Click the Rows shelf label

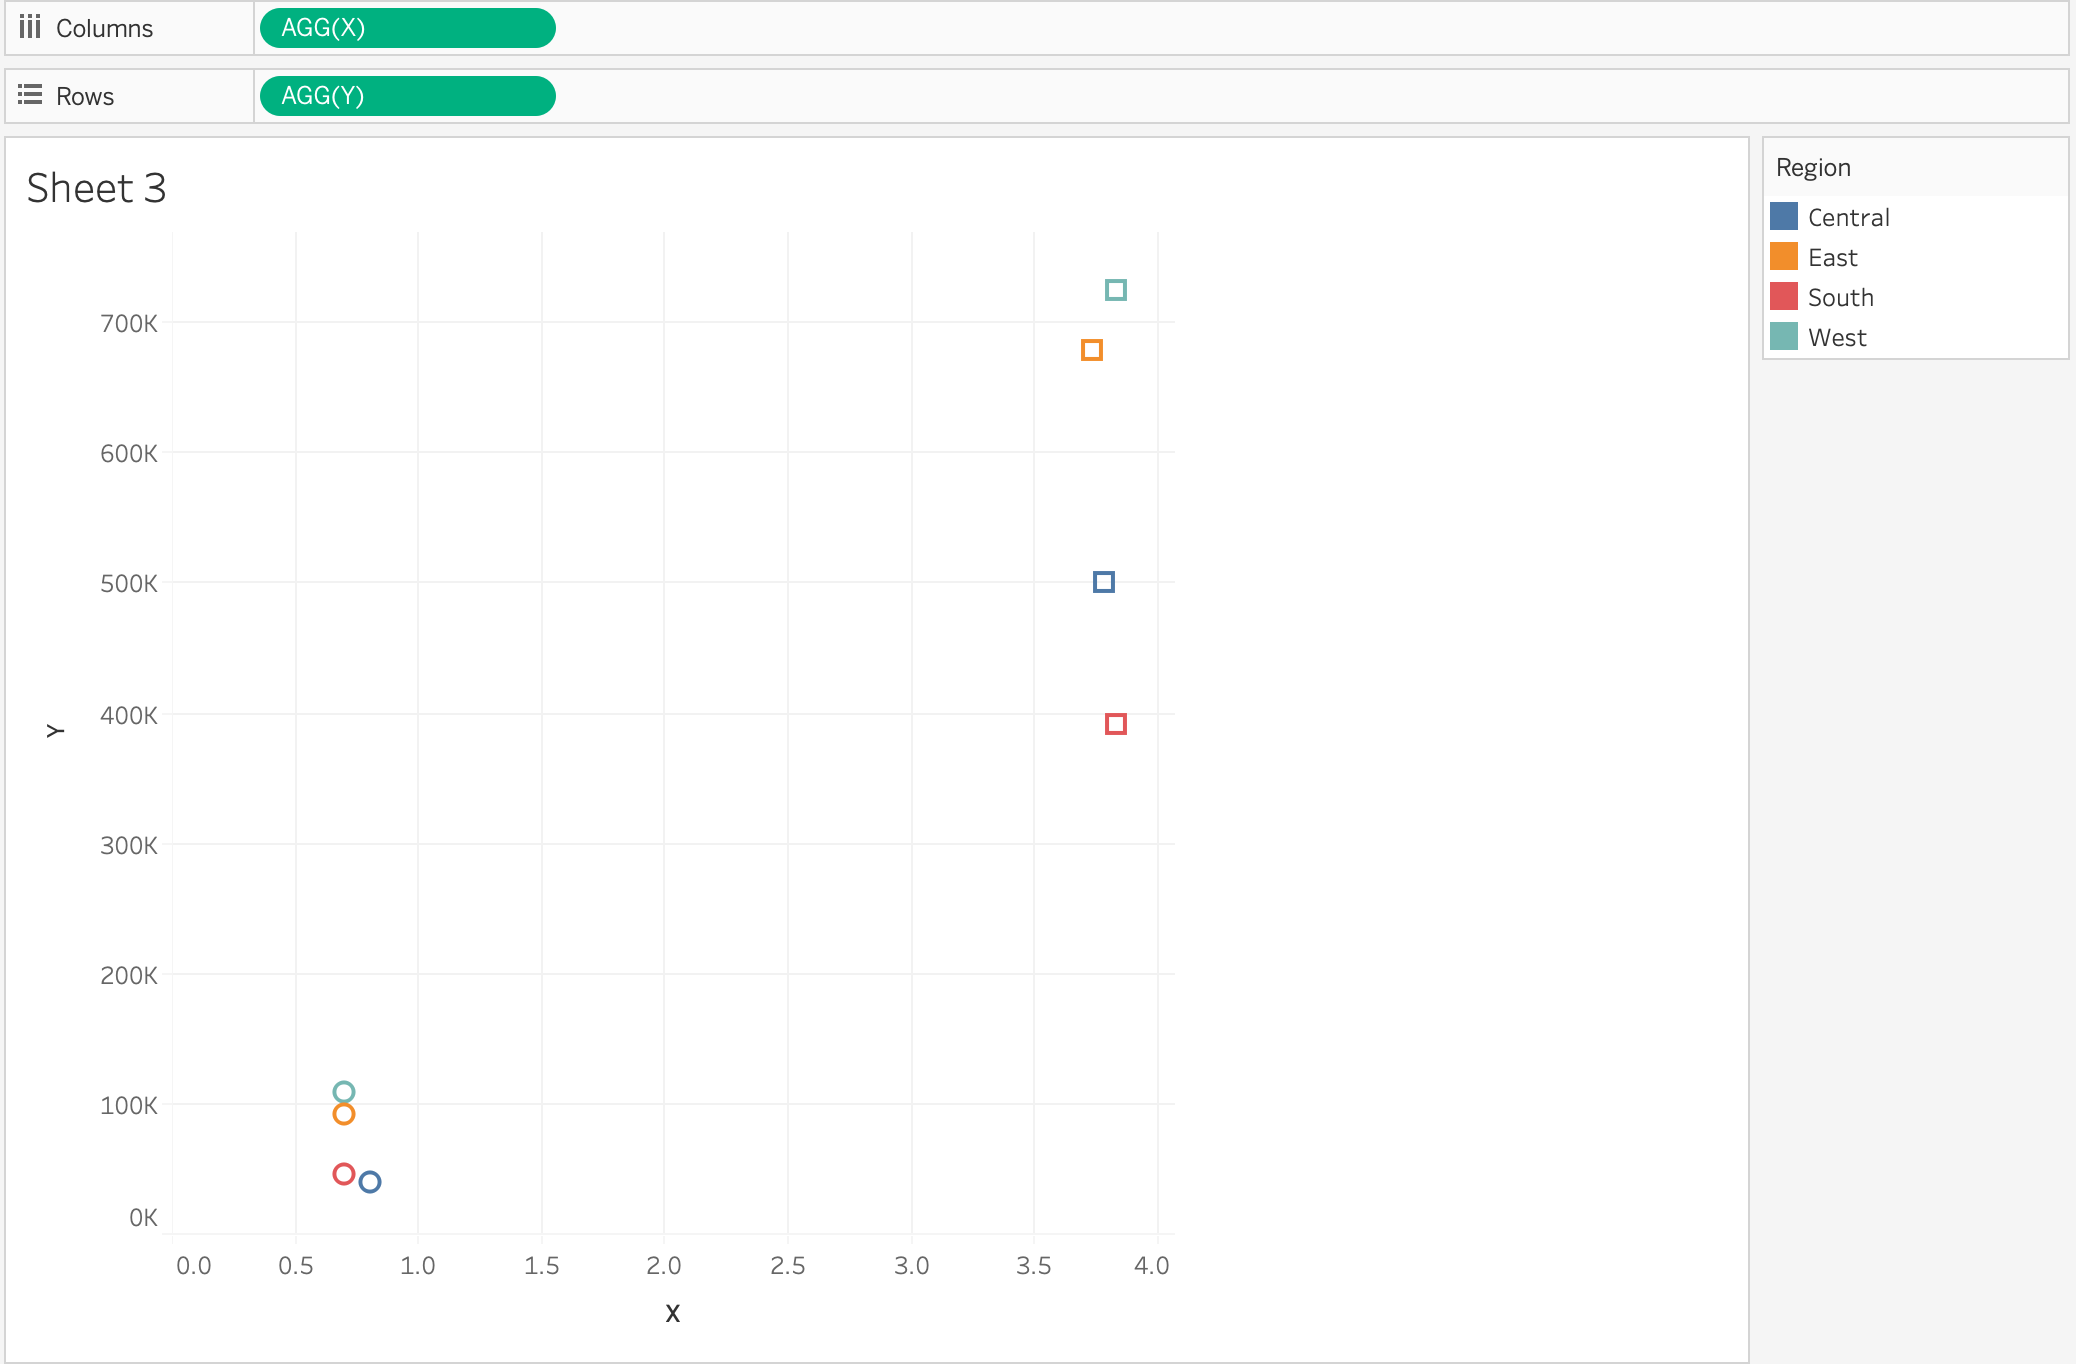[x=85, y=96]
